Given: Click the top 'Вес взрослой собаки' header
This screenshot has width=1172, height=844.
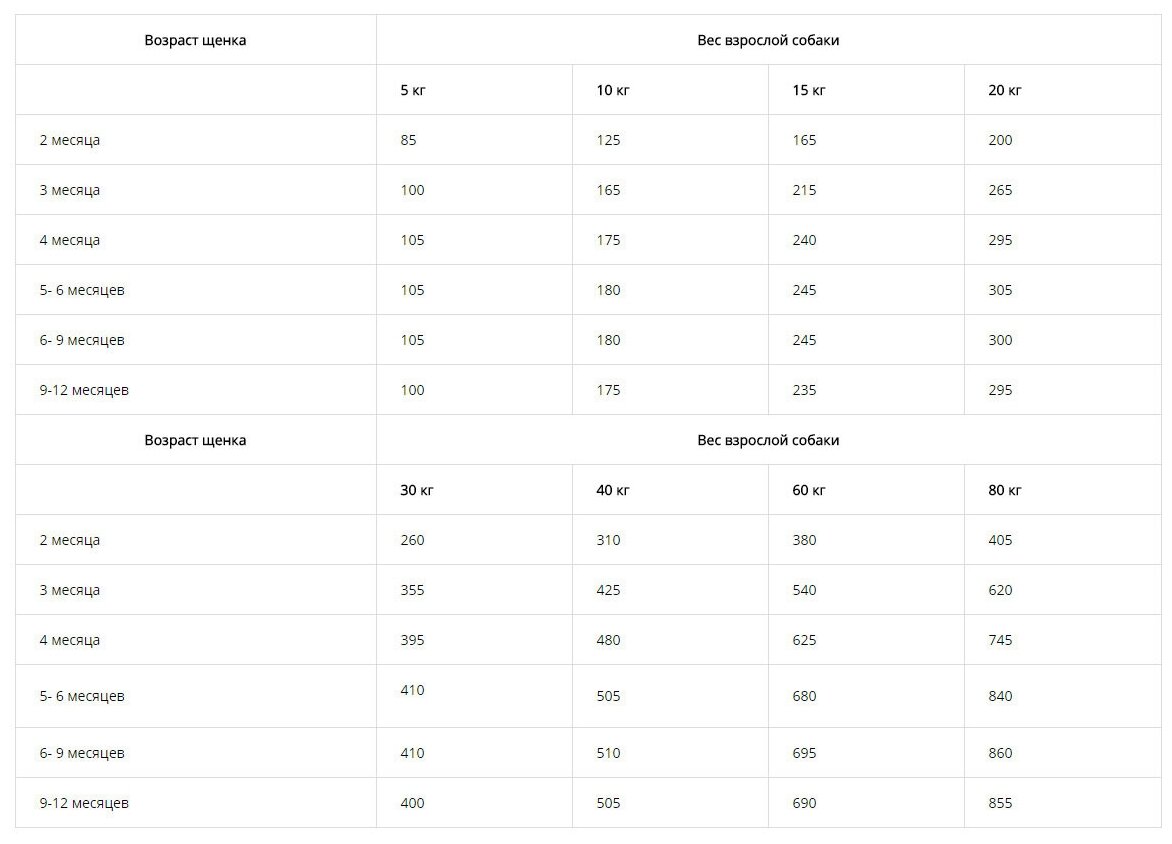Looking at the screenshot, I should click(768, 41).
